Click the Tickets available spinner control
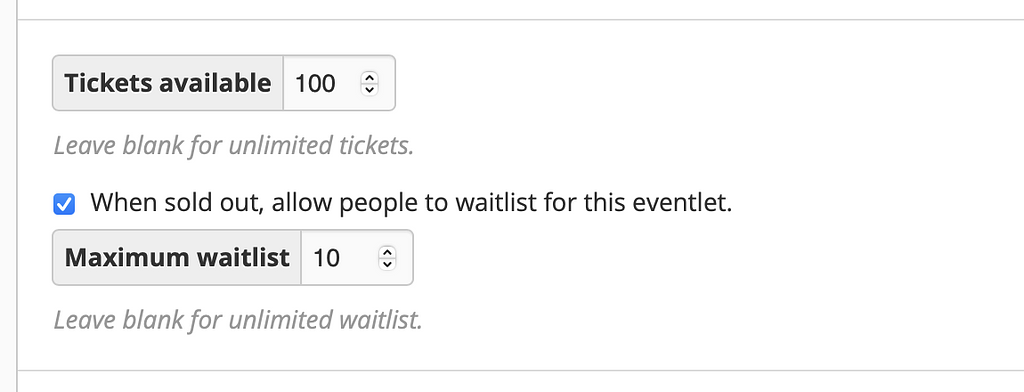Screen dimensions: 1024x392 [x=370, y=83]
